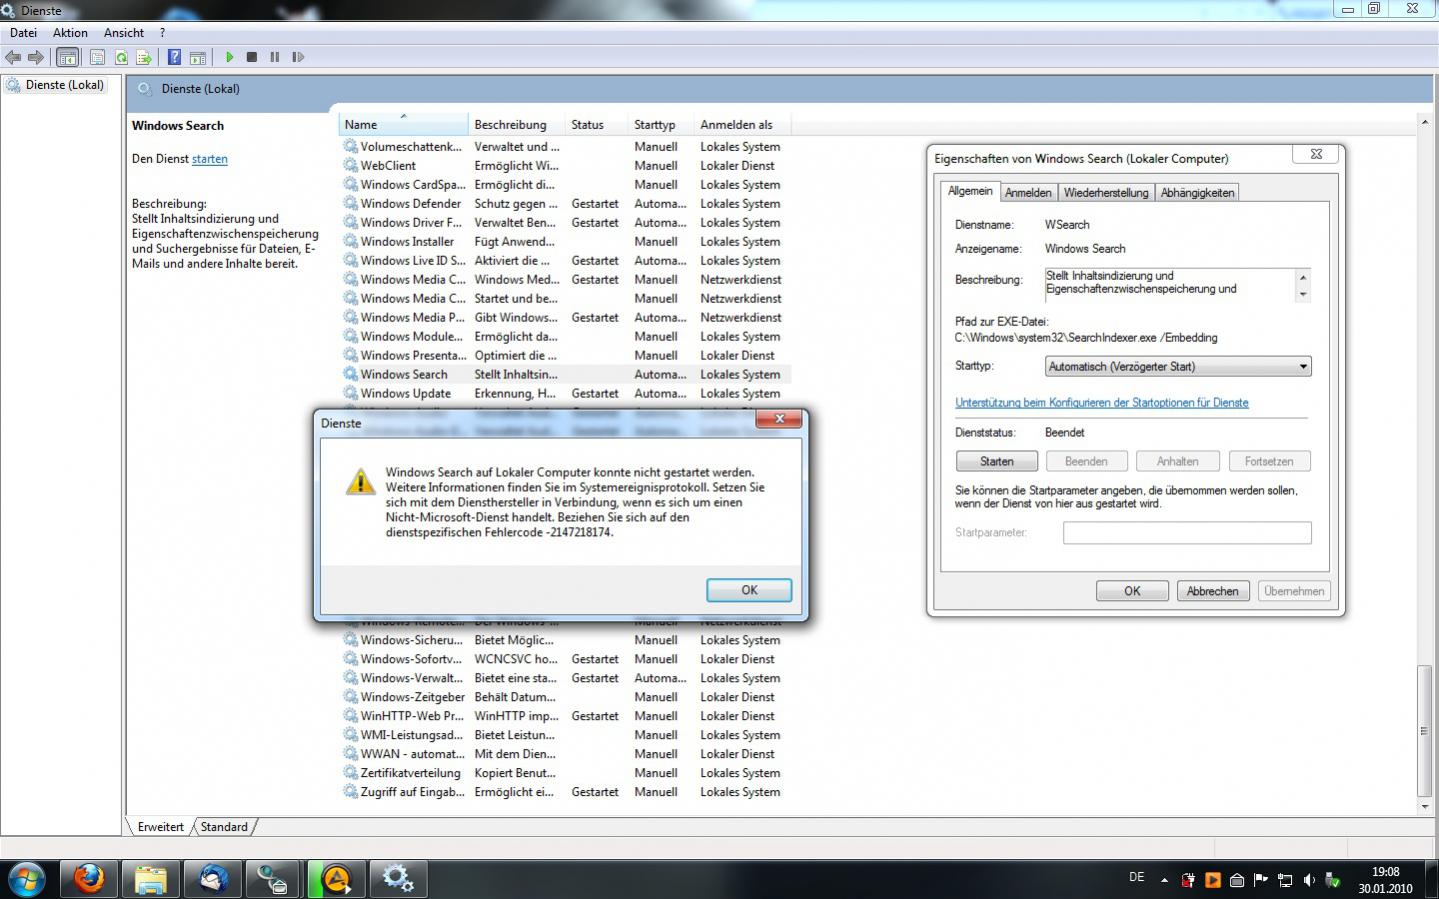Click the Export list toolbar icon
Viewport: 1439px width, 899px height.
(x=144, y=57)
